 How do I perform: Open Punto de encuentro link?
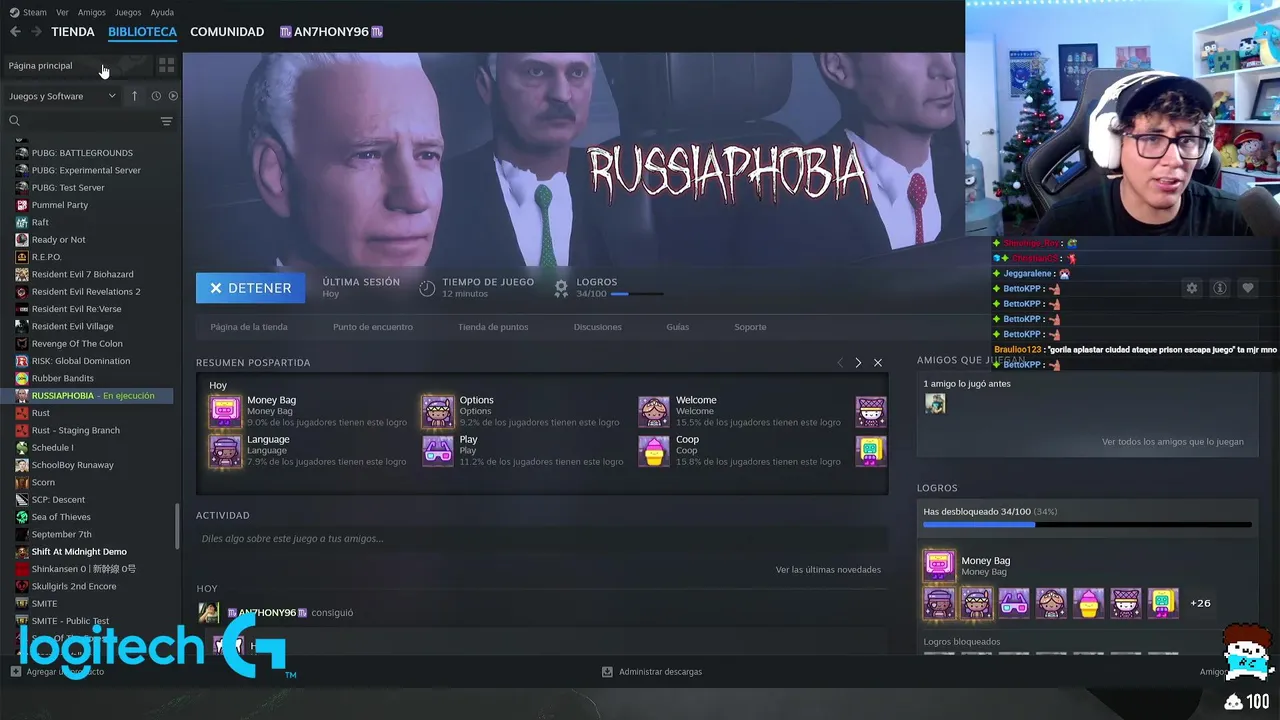(x=373, y=327)
